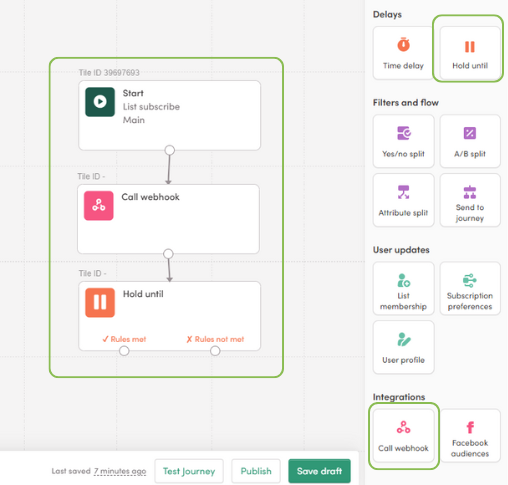Click the Test Journey button
The image size is (508, 485).
click(189, 471)
